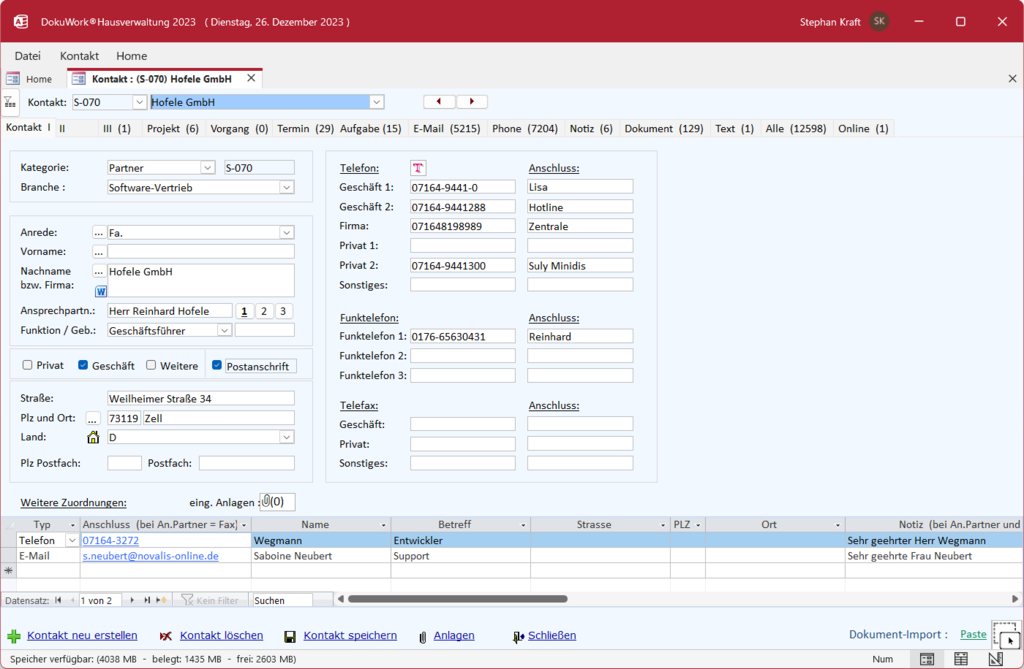Open the Branche dropdown list
Screen dimensions: 1024x669
pyautogui.click(x=286, y=187)
